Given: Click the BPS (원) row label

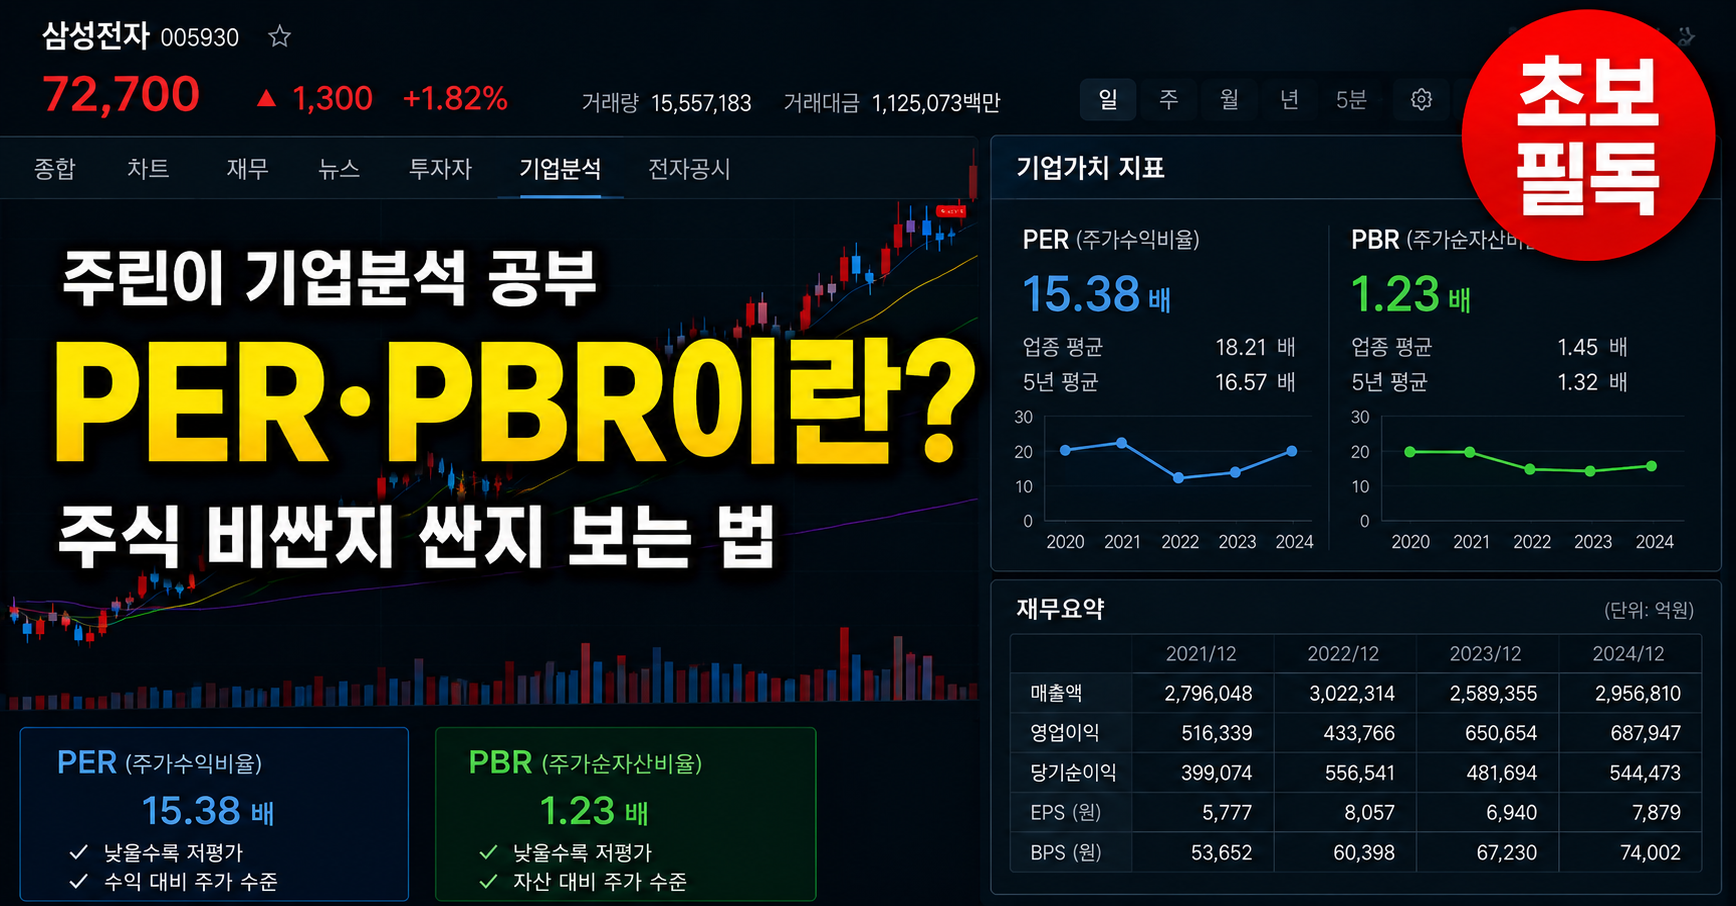Looking at the screenshot, I should pyautogui.click(x=1066, y=853).
